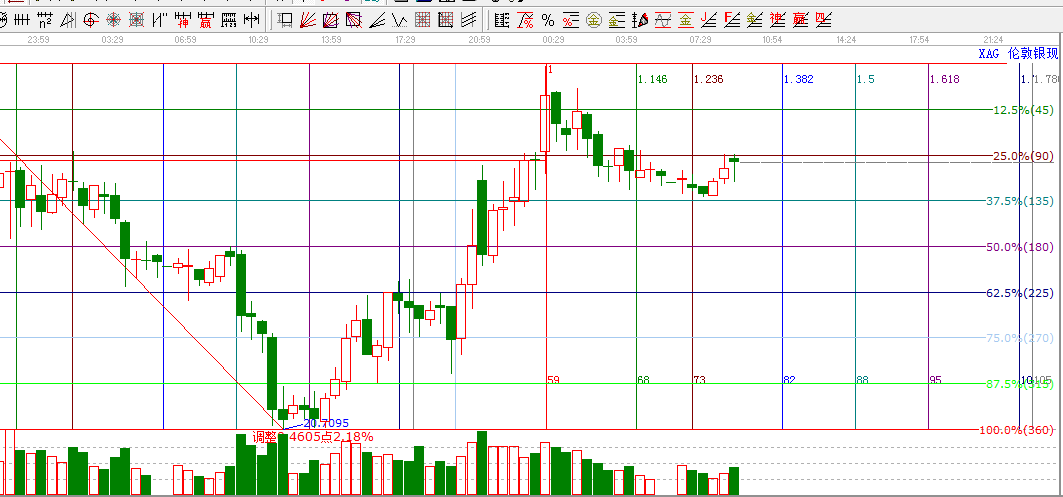Choose the three parallel channel lines tool

coord(468,20)
